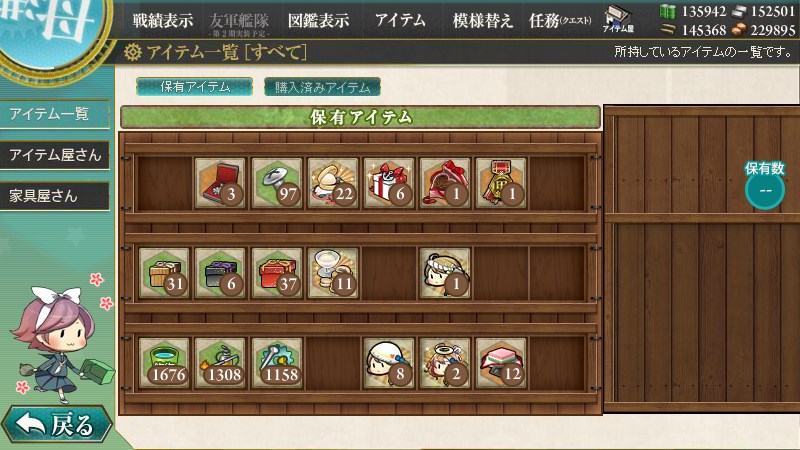Select the wooden furniture box showing 31
800x450 pixels.
164,273
